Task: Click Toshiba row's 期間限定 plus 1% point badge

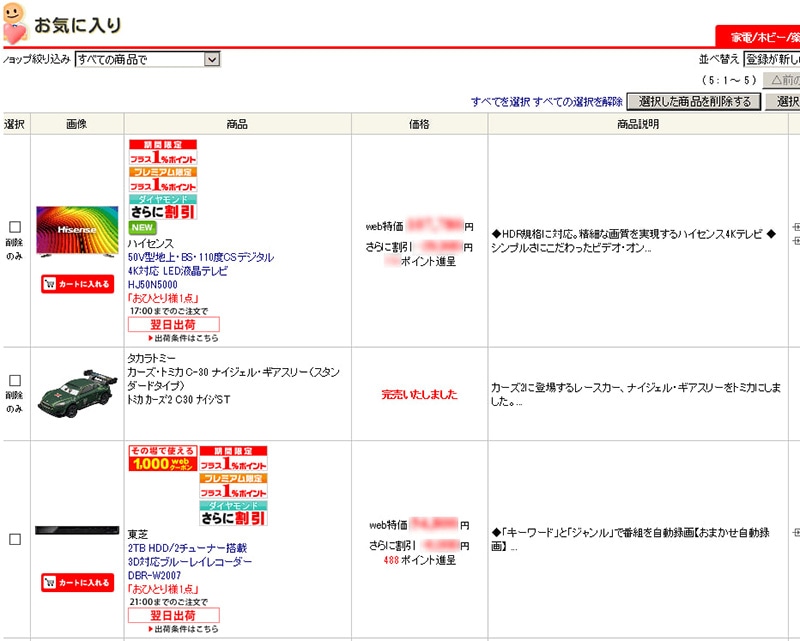Action: (x=233, y=458)
